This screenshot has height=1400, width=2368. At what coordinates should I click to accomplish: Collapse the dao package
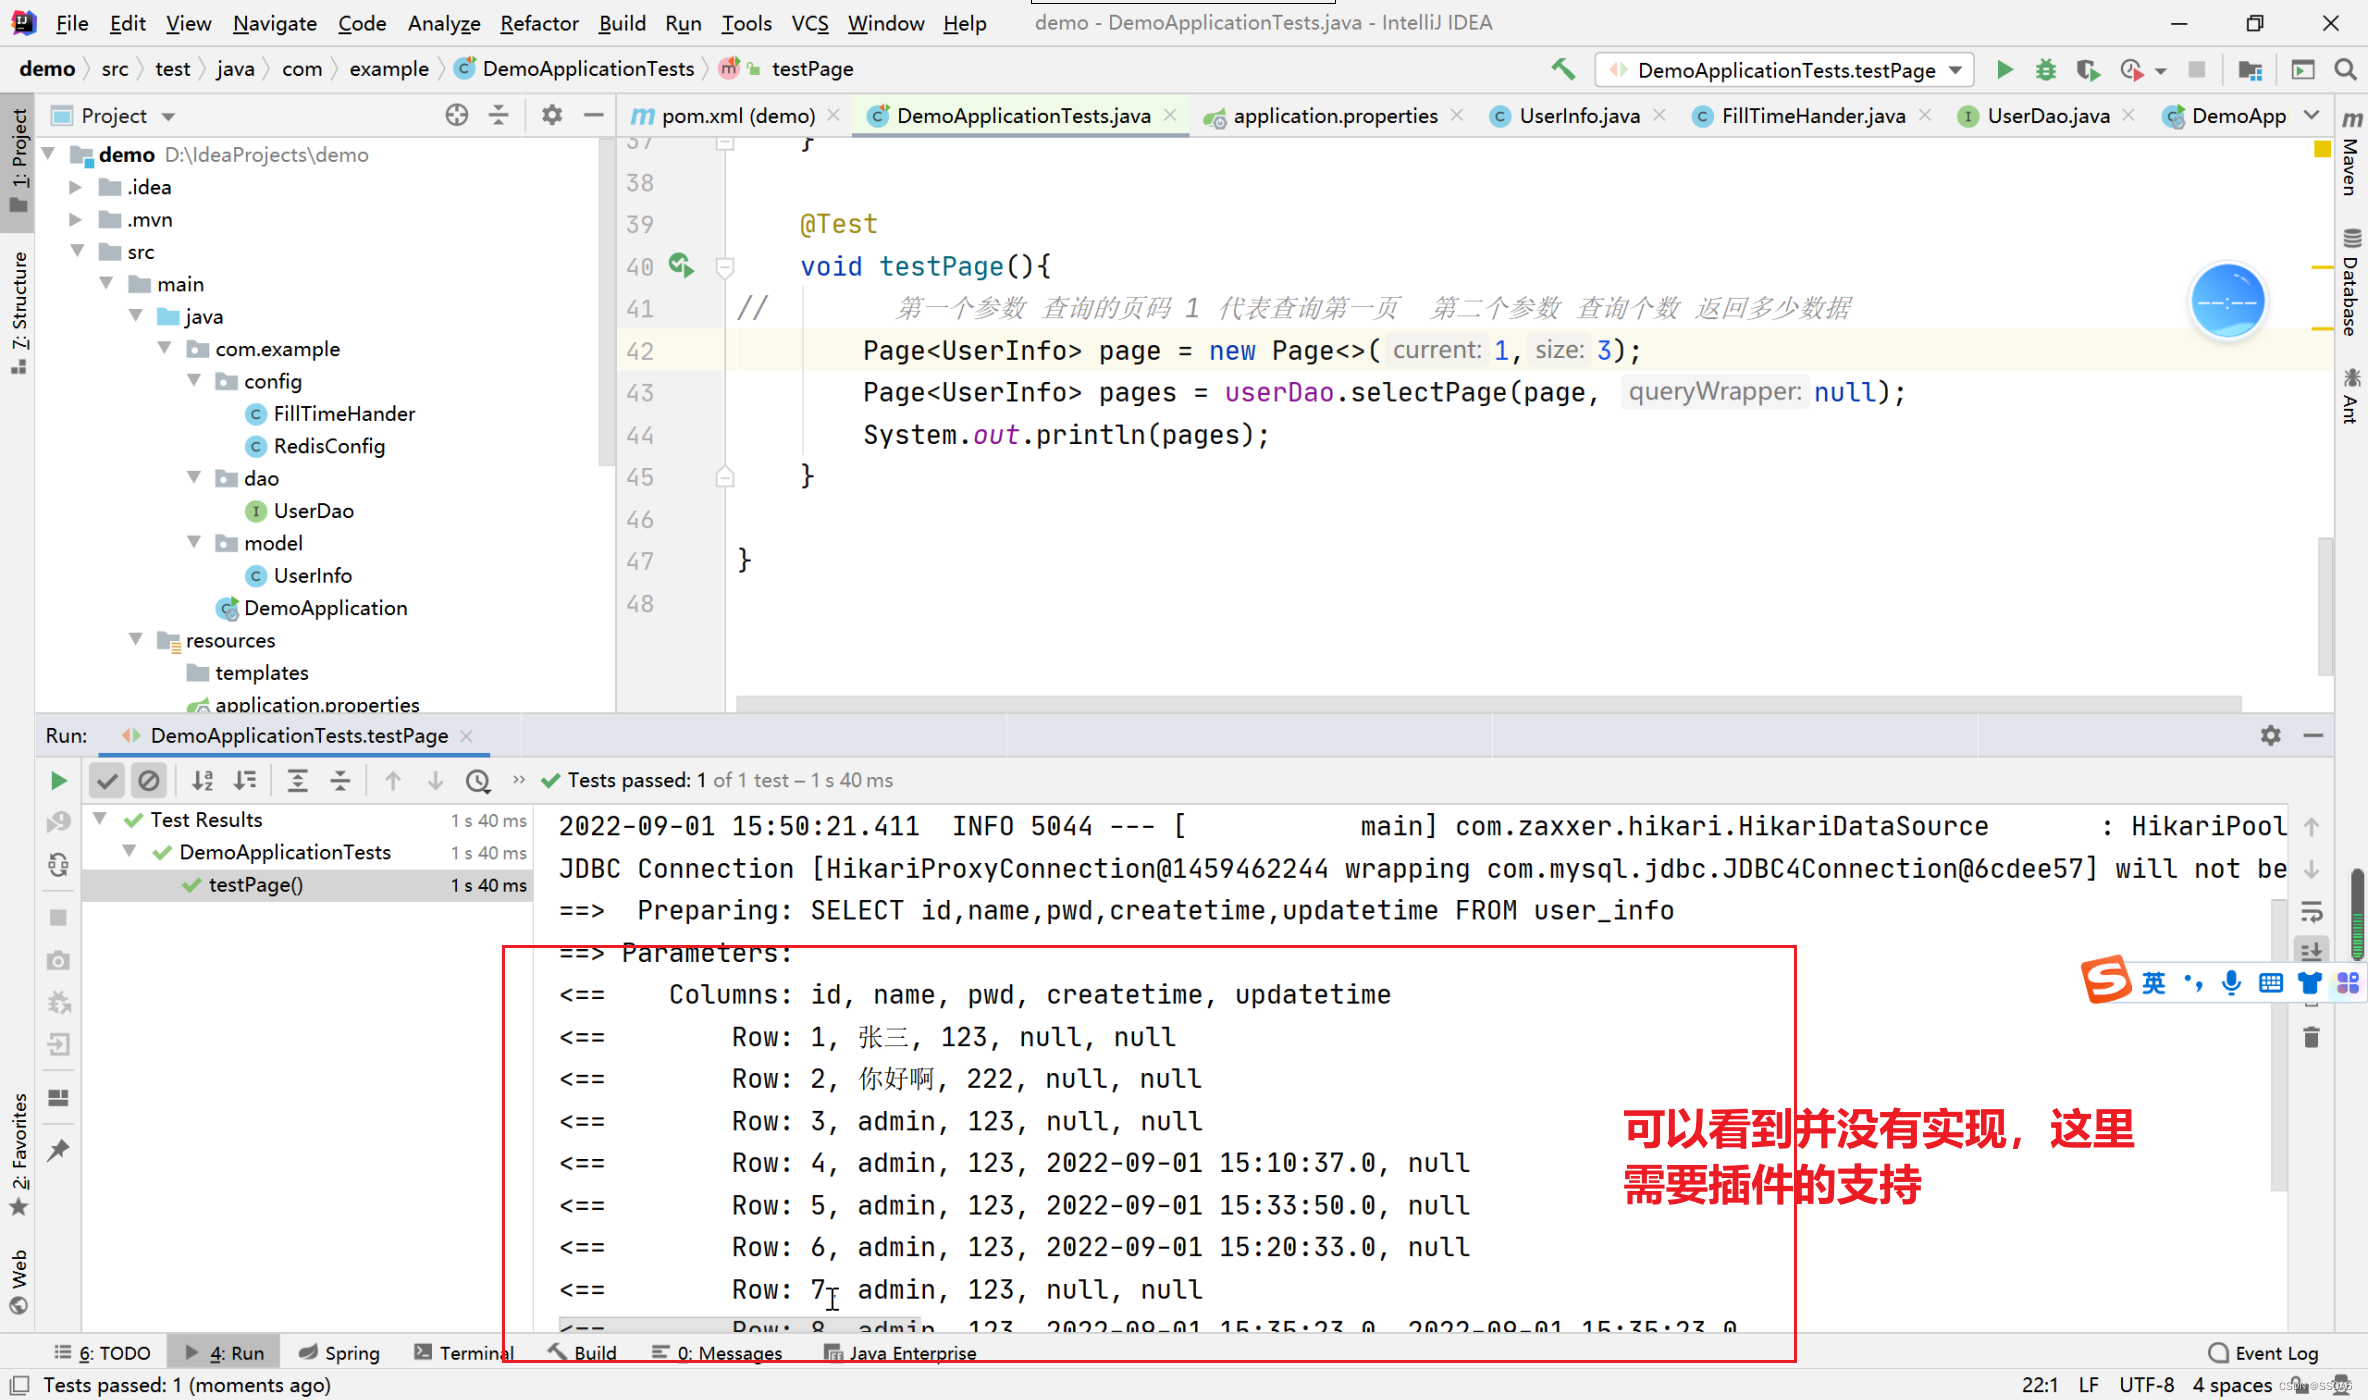pyautogui.click(x=194, y=478)
